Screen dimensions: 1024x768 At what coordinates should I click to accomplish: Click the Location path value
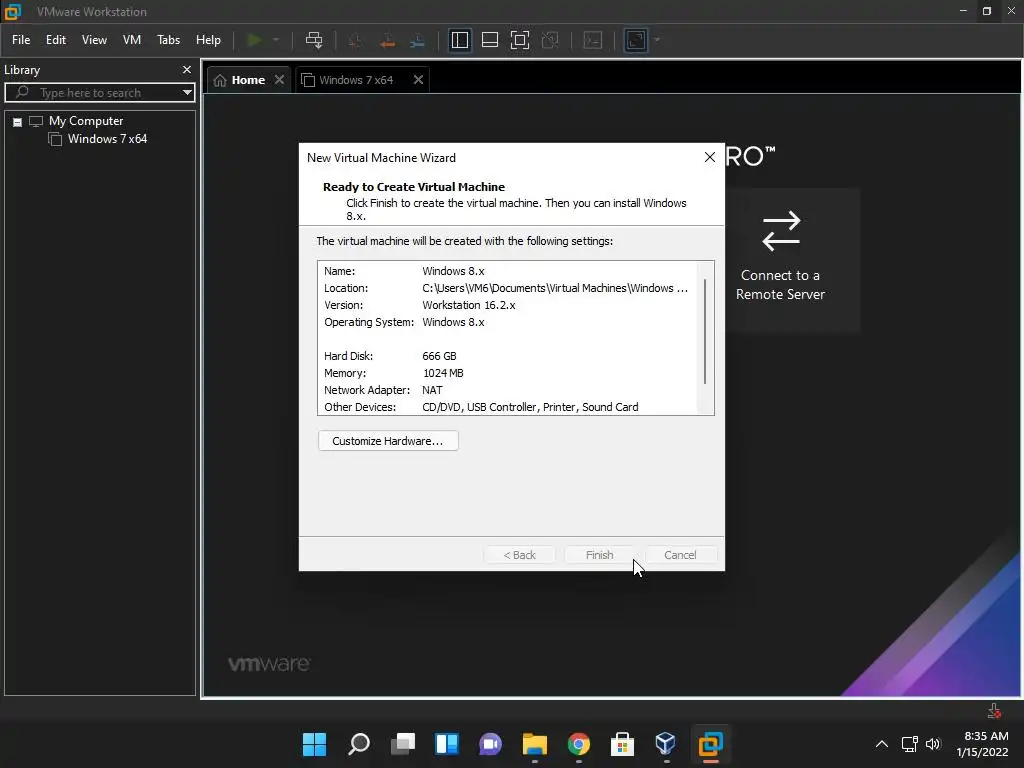click(x=555, y=288)
